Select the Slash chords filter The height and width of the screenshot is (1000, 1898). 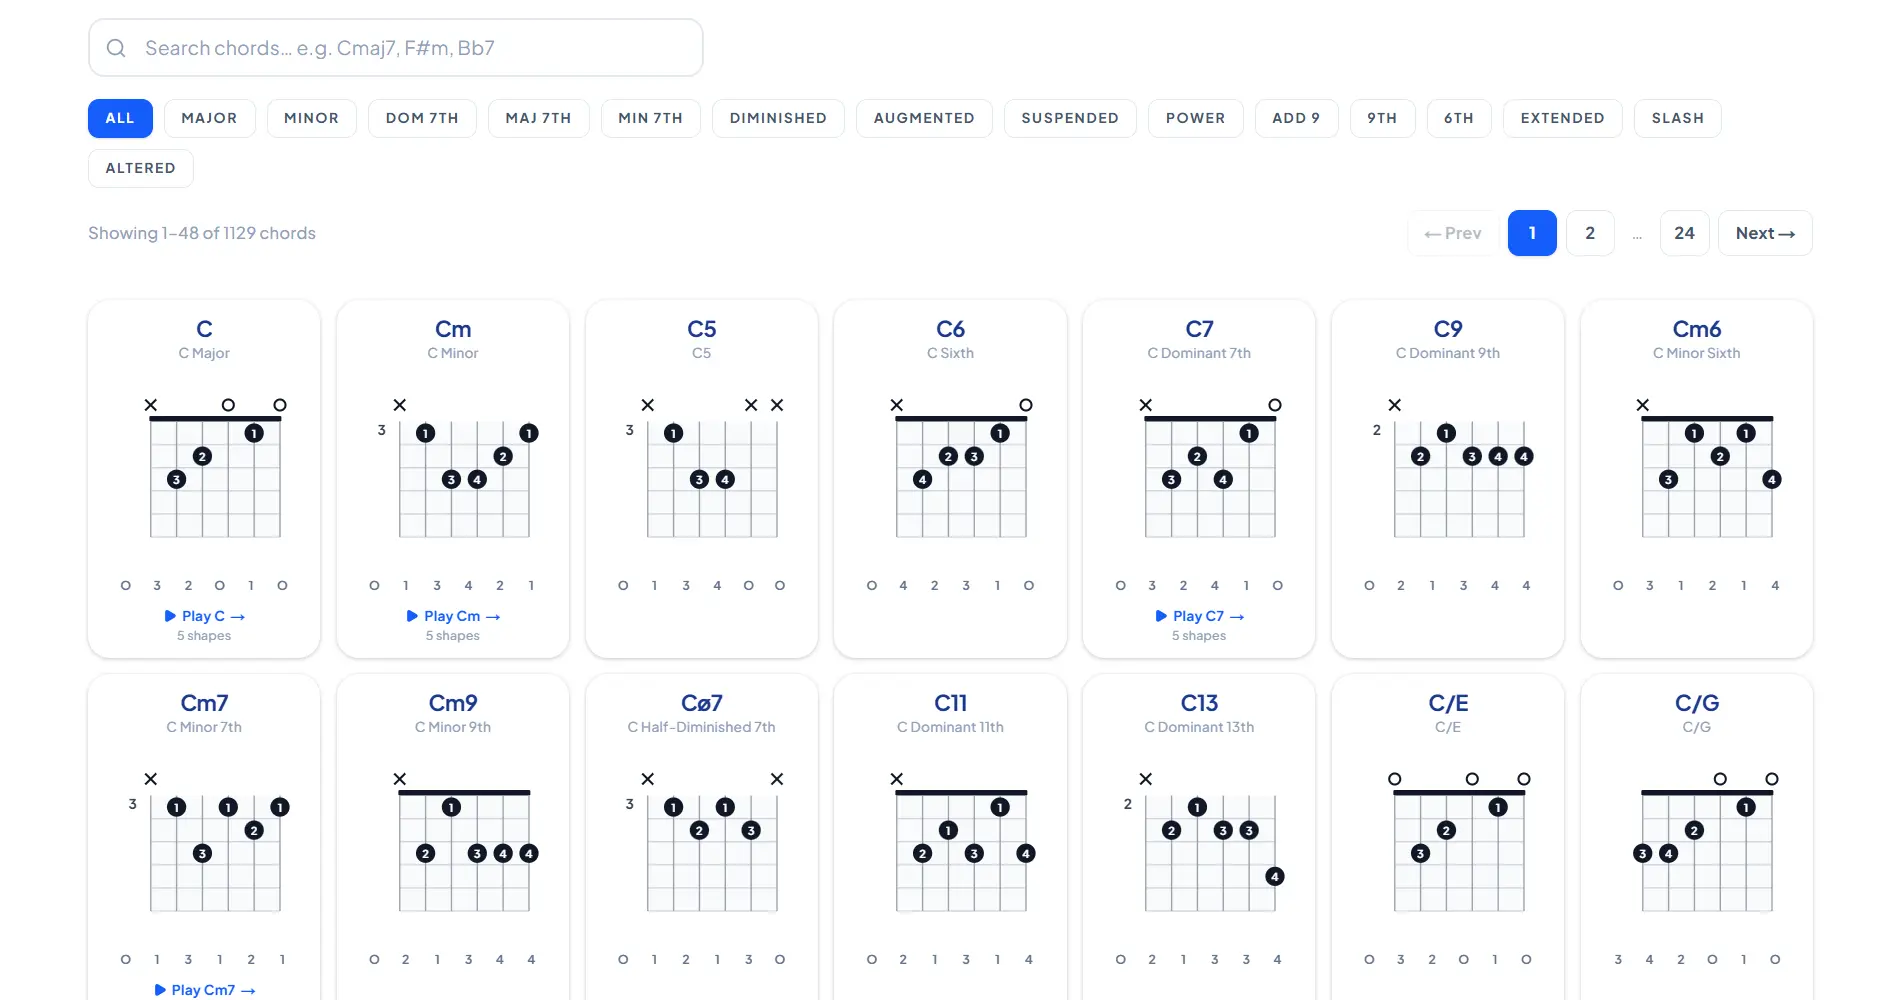1678,118
